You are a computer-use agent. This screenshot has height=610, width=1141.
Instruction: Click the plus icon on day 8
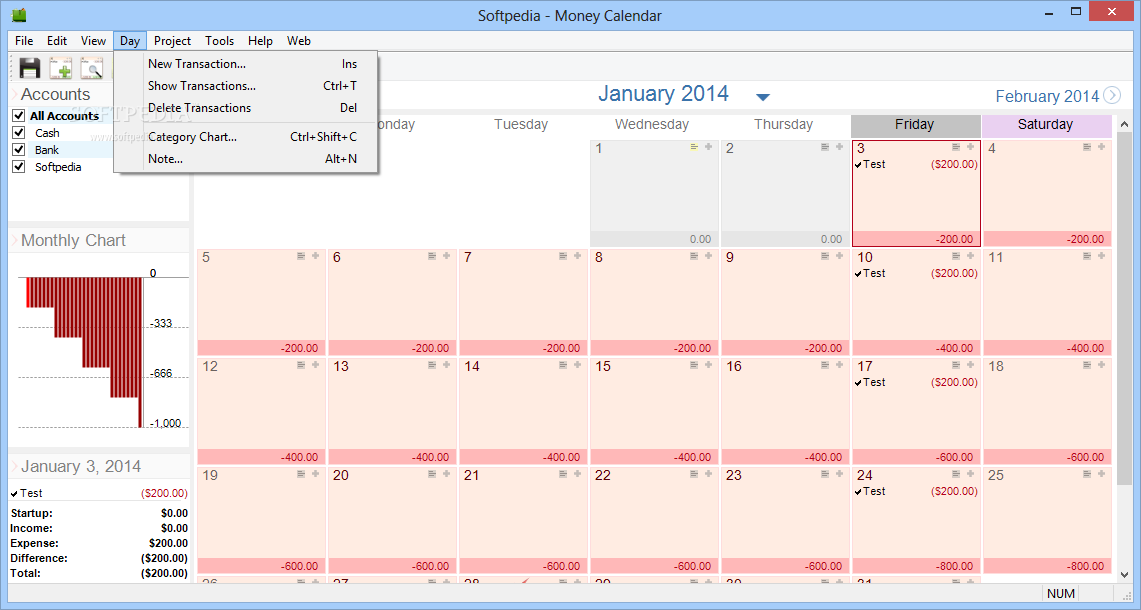click(x=709, y=256)
